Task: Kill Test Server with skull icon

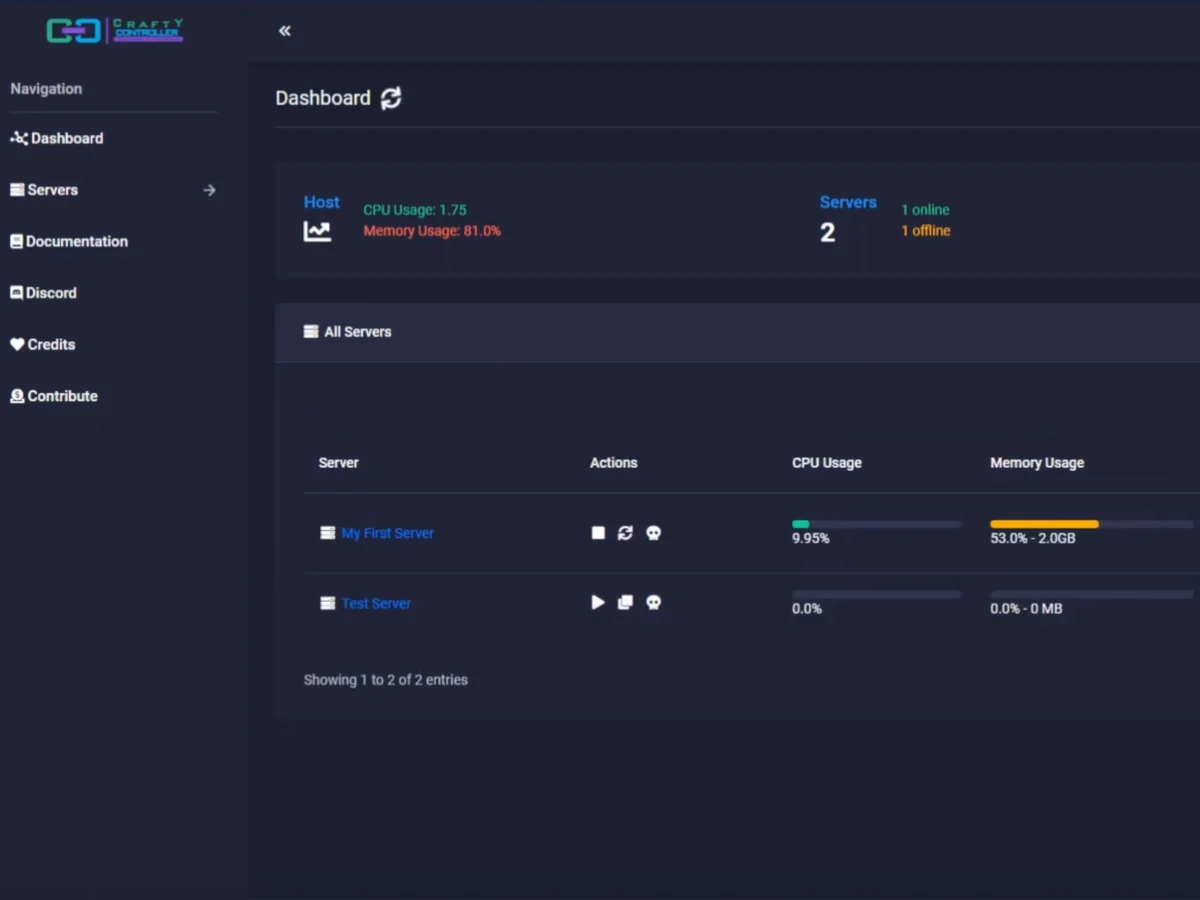Action: click(653, 602)
